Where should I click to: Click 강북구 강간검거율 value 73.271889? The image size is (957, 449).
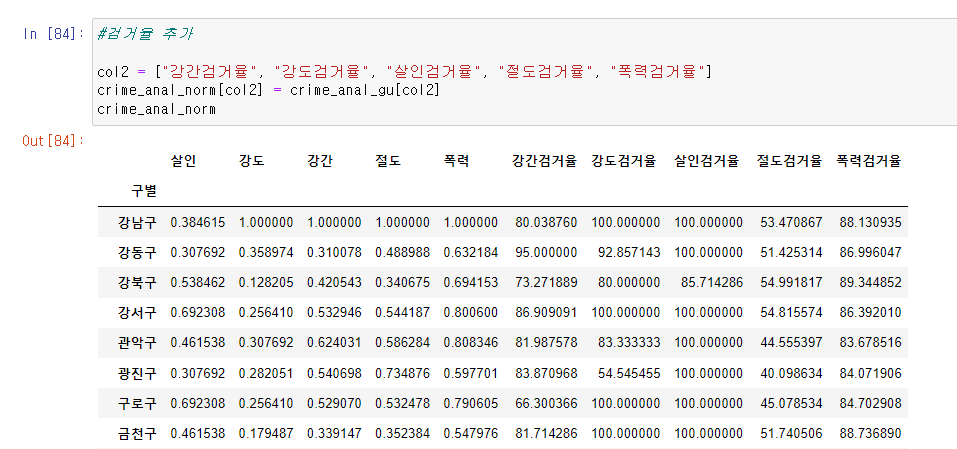[x=546, y=282]
